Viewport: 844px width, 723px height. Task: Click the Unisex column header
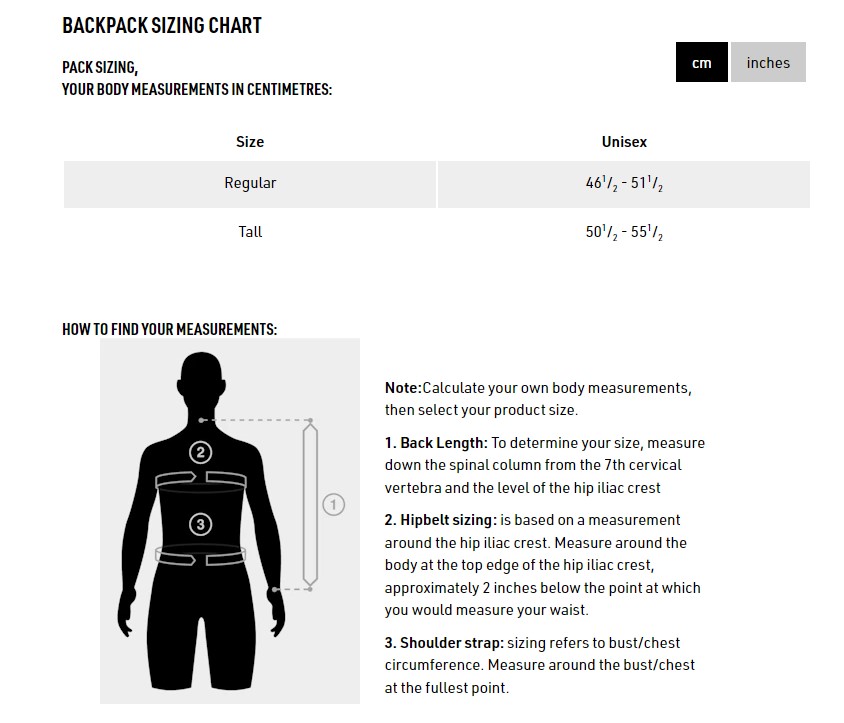coord(624,142)
